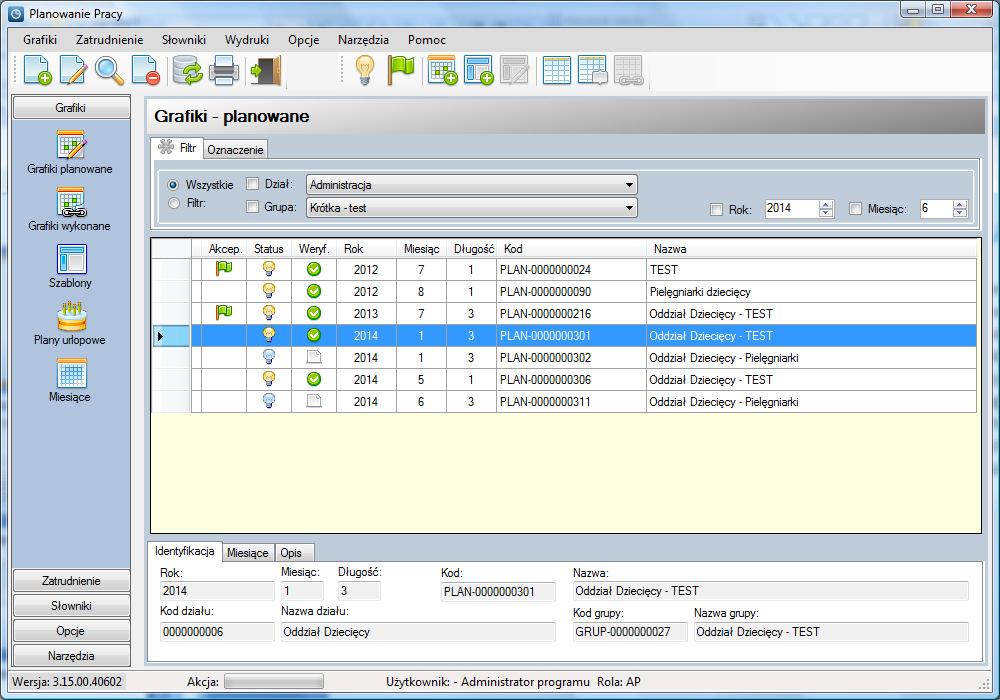1000x700 pixels.
Task: Switch to the Identyfikacja tab
Action: (184, 551)
